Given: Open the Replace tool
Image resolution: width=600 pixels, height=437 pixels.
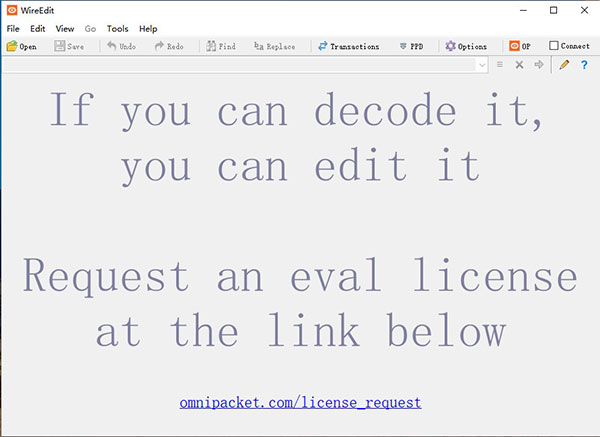Looking at the screenshot, I should click(274, 46).
